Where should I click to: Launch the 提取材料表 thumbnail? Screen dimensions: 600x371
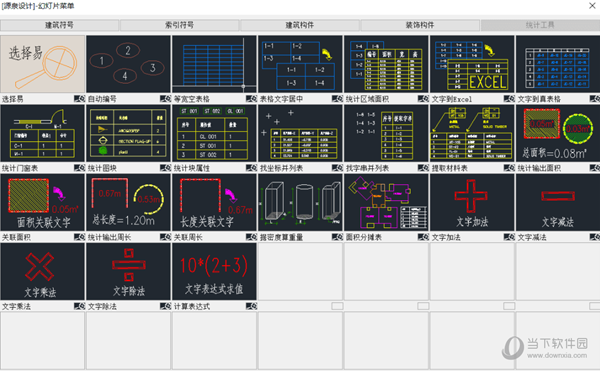pos(472,133)
